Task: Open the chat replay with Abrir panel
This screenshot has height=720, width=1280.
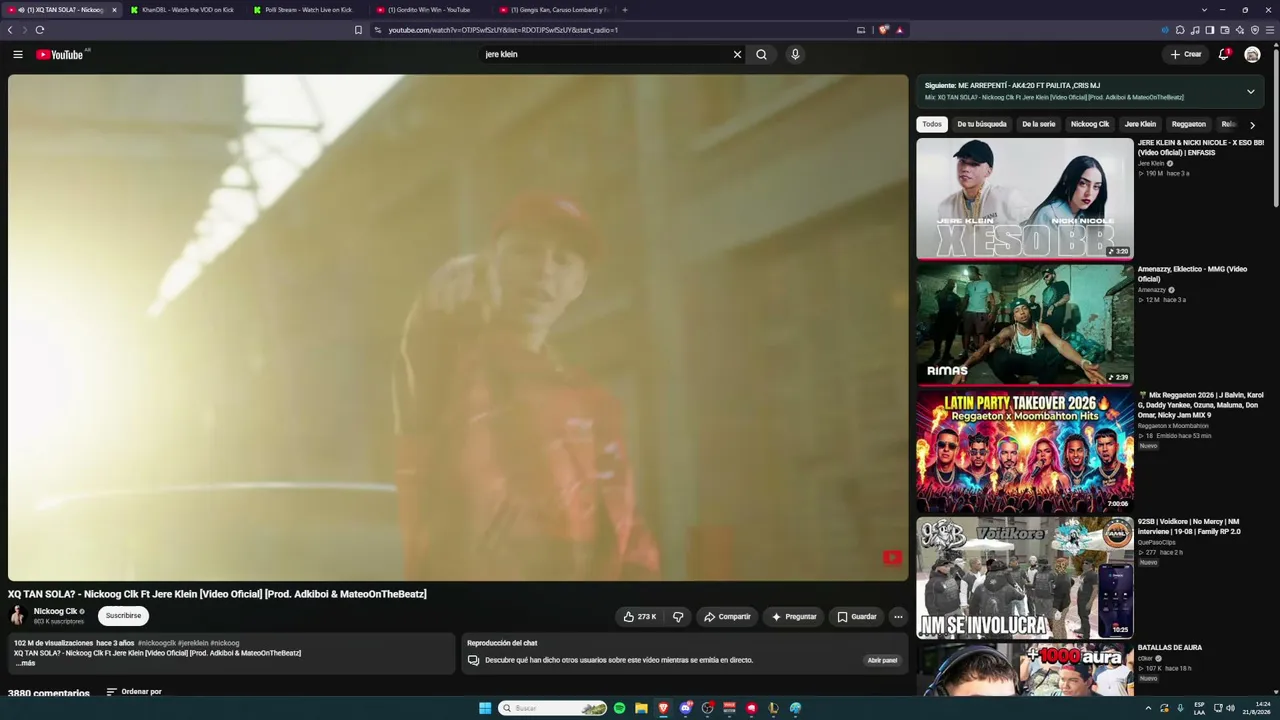Action: pyautogui.click(x=882, y=660)
